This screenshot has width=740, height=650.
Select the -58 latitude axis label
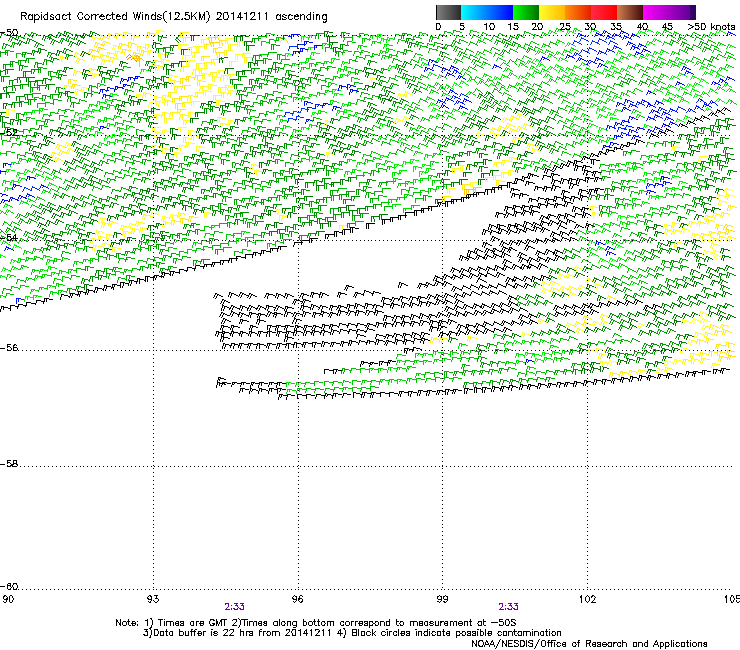(x=9, y=464)
